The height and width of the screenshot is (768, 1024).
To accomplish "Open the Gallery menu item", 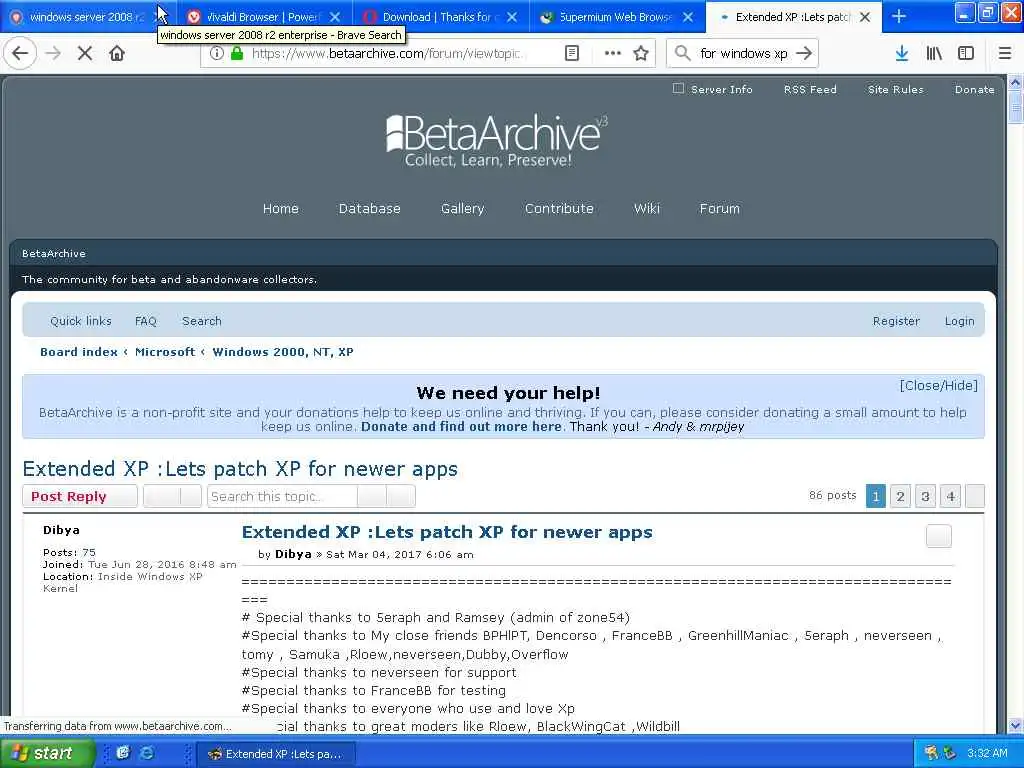I will (462, 208).
